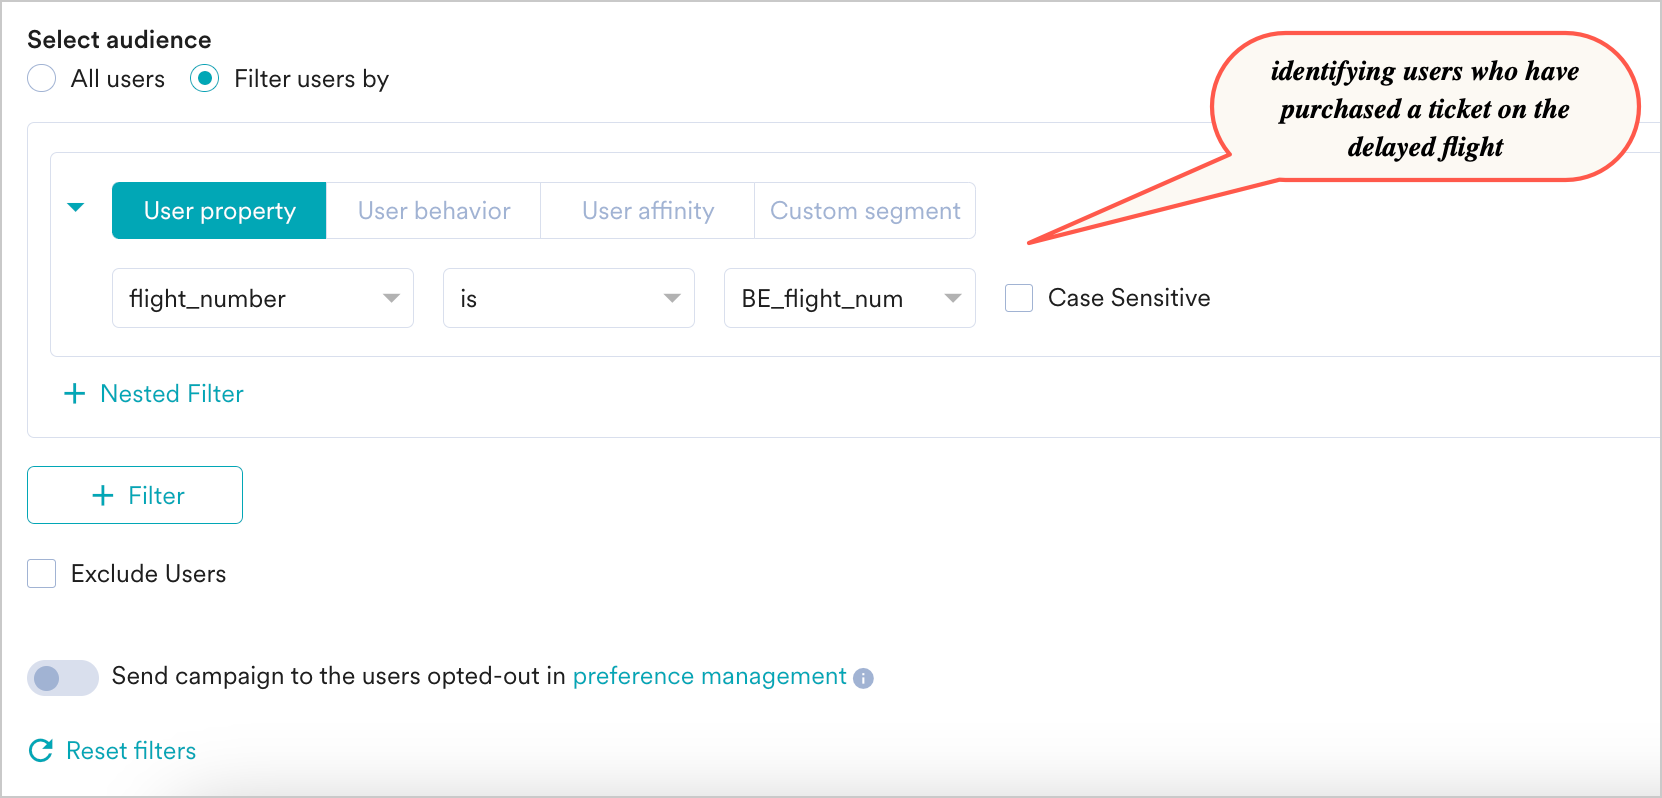Select the All users radio option
This screenshot has width=1662, height=798.
[41, 79]
